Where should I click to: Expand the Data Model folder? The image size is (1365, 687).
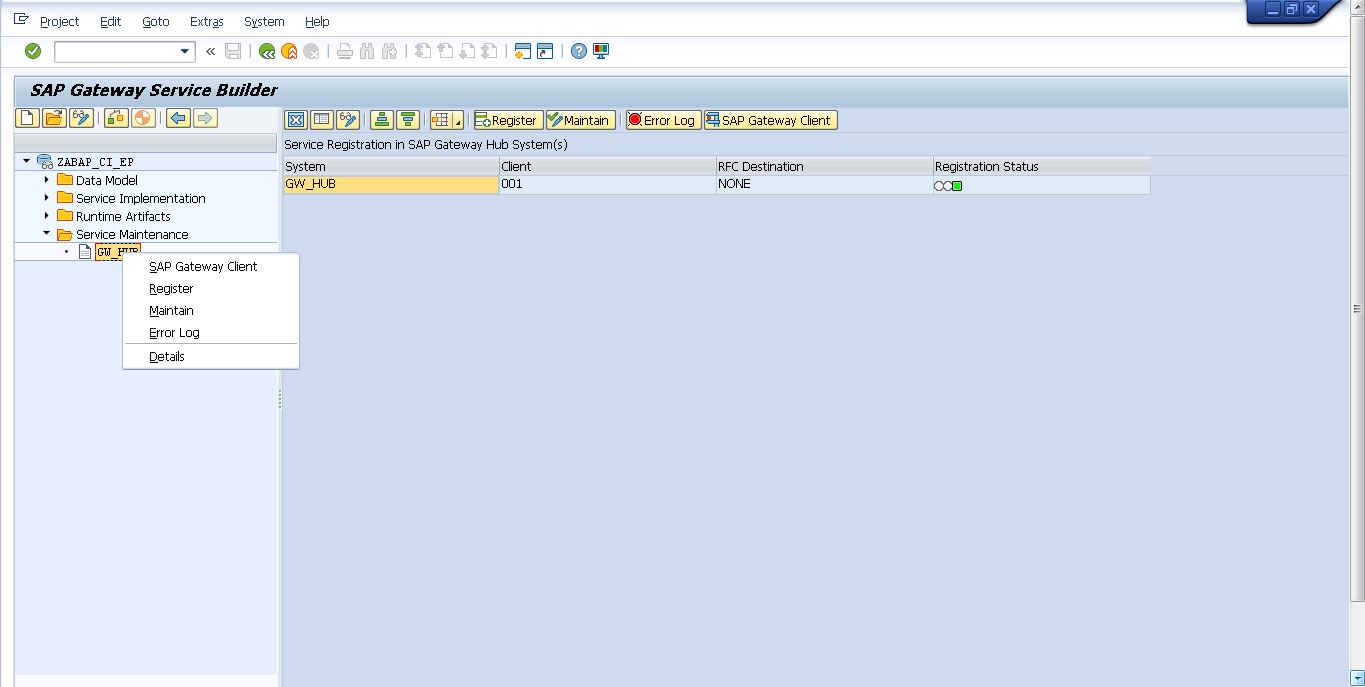(x=47, y=180)
